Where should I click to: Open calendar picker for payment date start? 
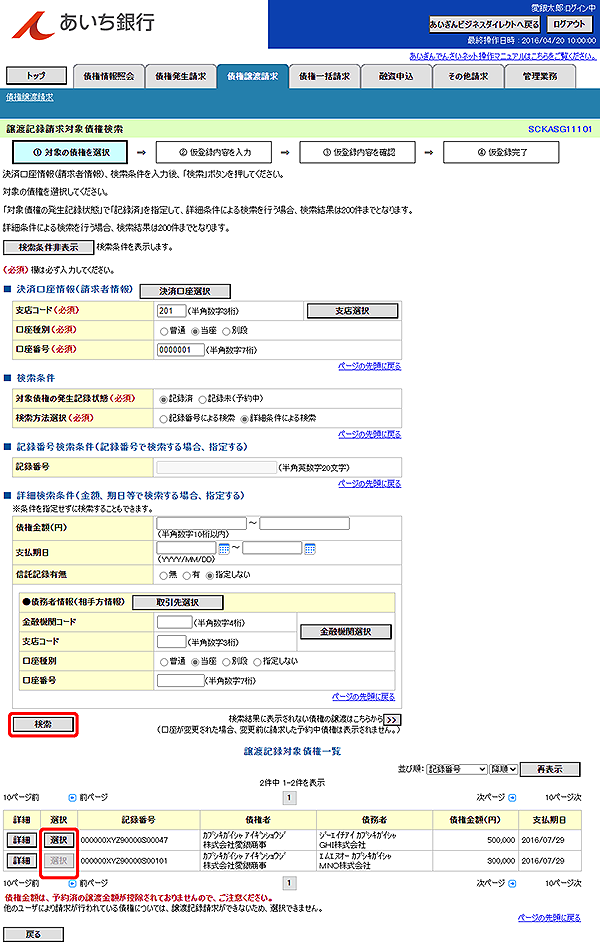click(224, 549)
